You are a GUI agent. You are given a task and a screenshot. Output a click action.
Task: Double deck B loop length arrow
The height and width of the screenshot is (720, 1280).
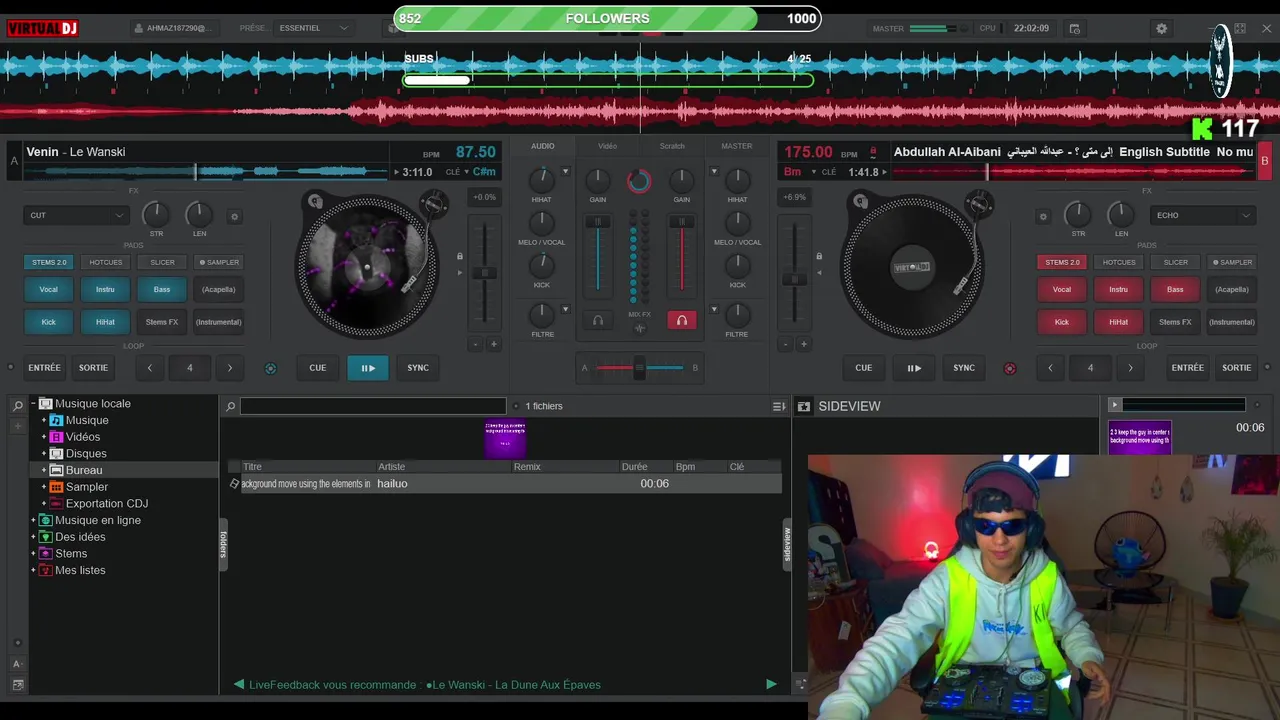1130,368
